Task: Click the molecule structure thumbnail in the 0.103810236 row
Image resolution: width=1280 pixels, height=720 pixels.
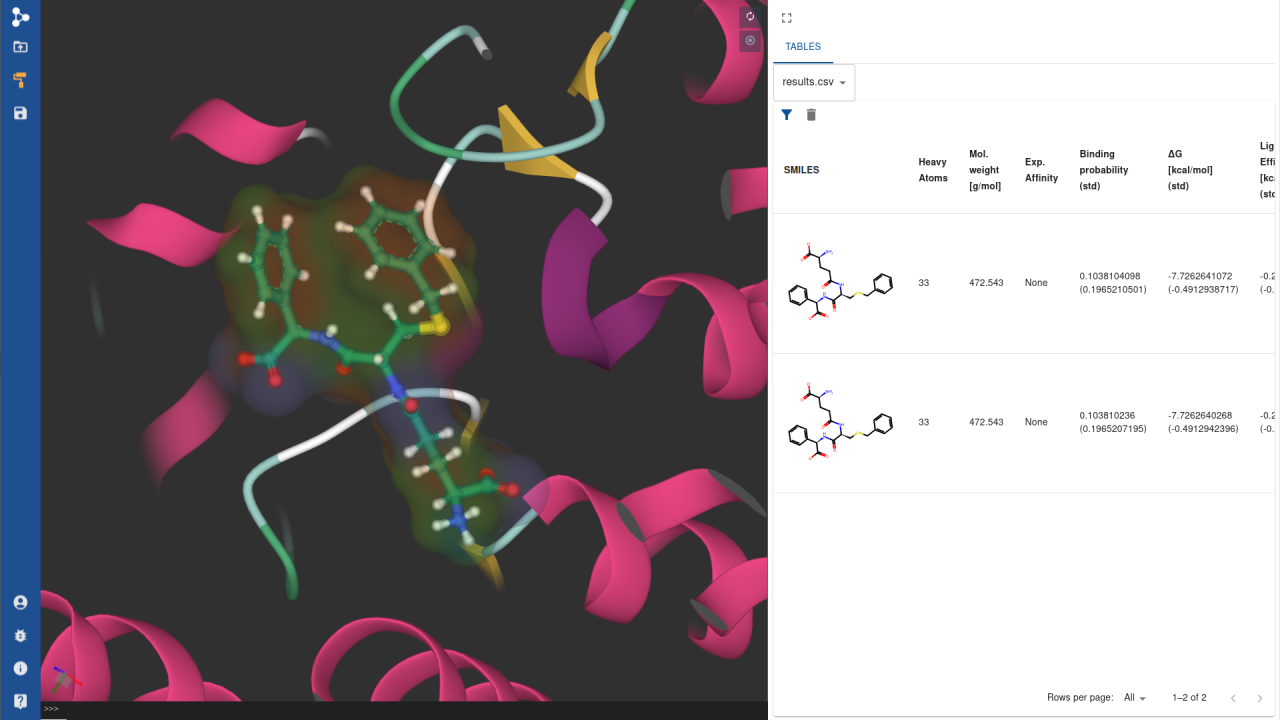Action: 839,422
